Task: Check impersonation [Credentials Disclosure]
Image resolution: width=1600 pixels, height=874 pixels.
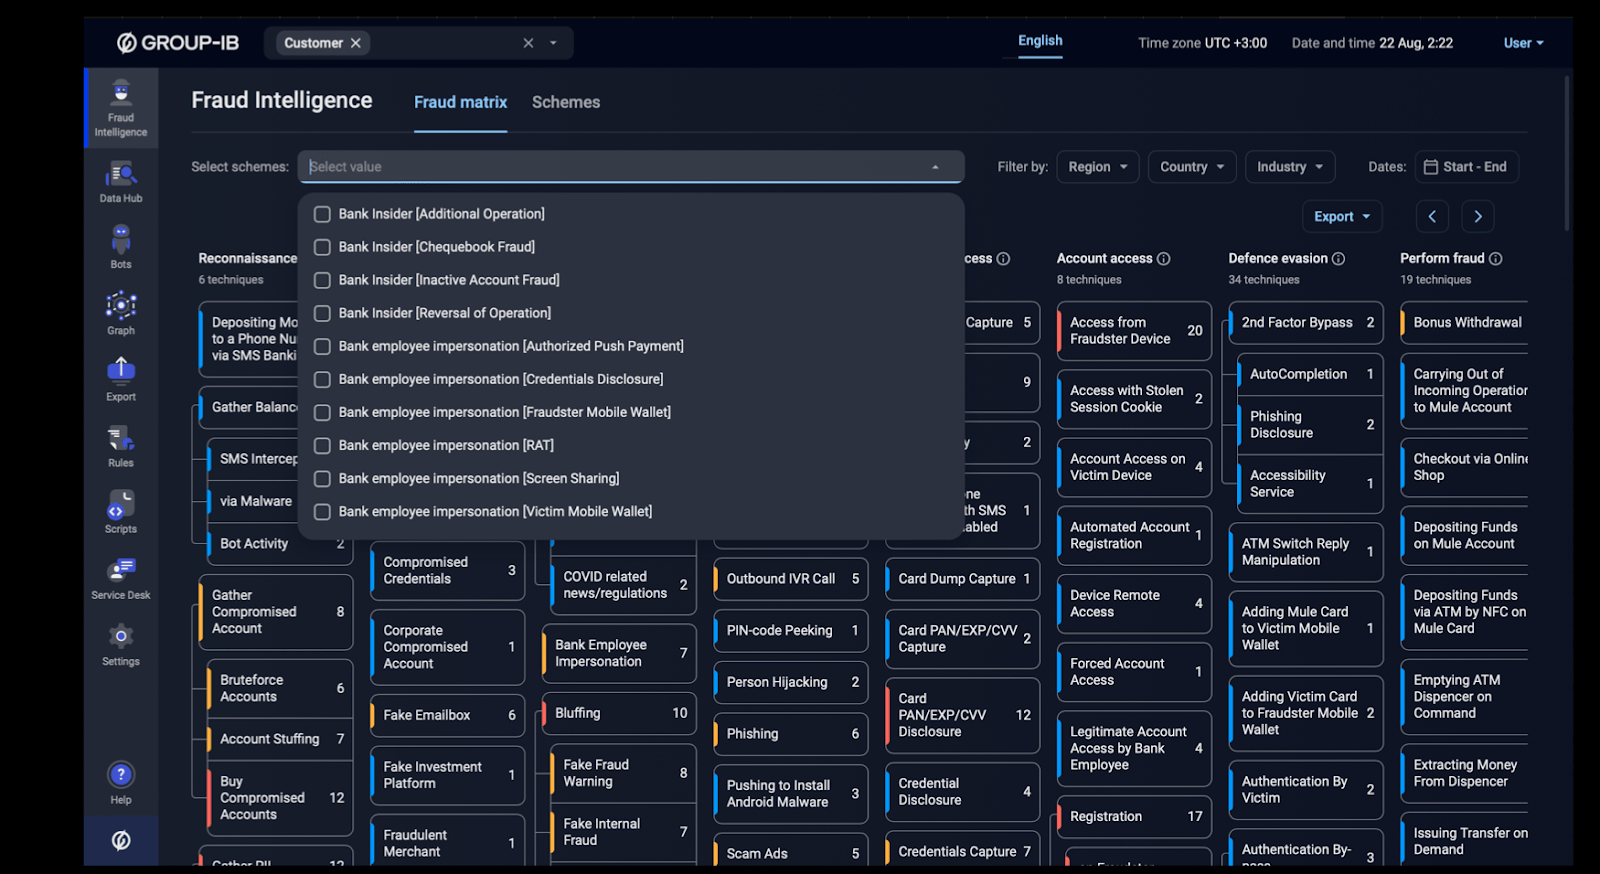Action: coord(322,379)
